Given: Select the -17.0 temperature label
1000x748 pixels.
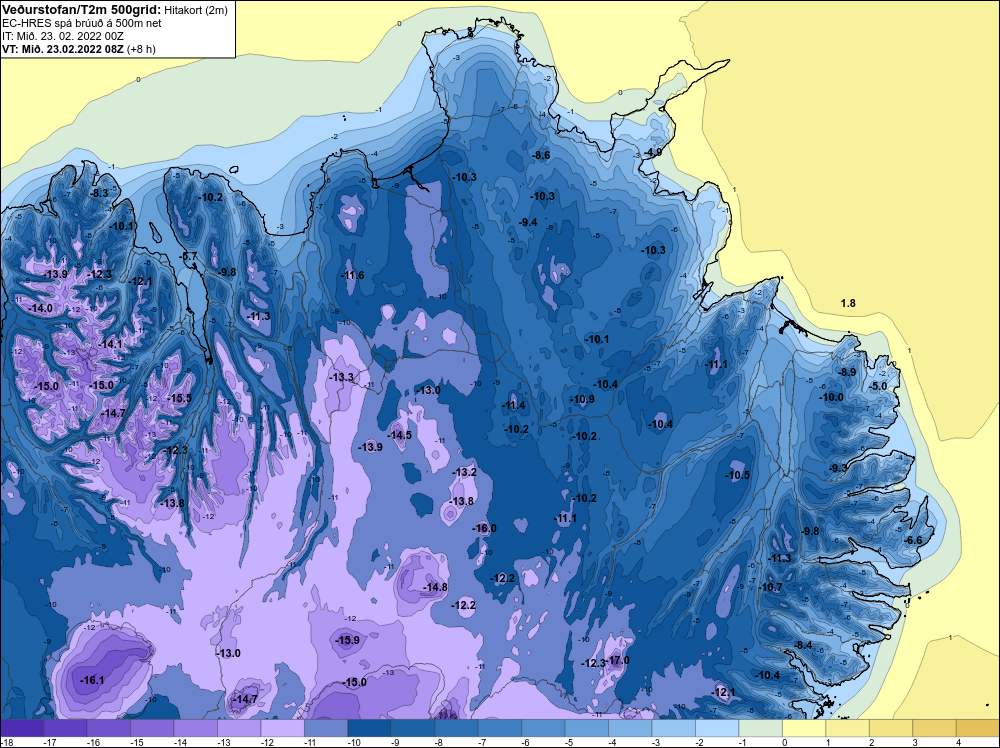Looking at the screenshot, I should (619, 660).
